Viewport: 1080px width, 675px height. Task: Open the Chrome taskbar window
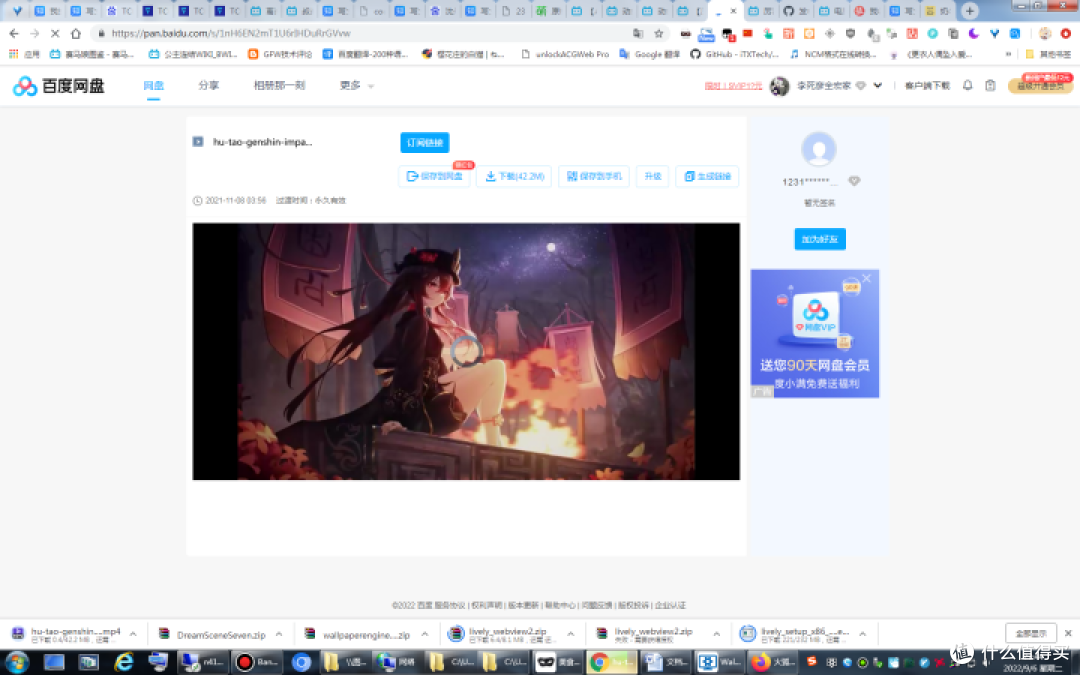click(612, 663)
